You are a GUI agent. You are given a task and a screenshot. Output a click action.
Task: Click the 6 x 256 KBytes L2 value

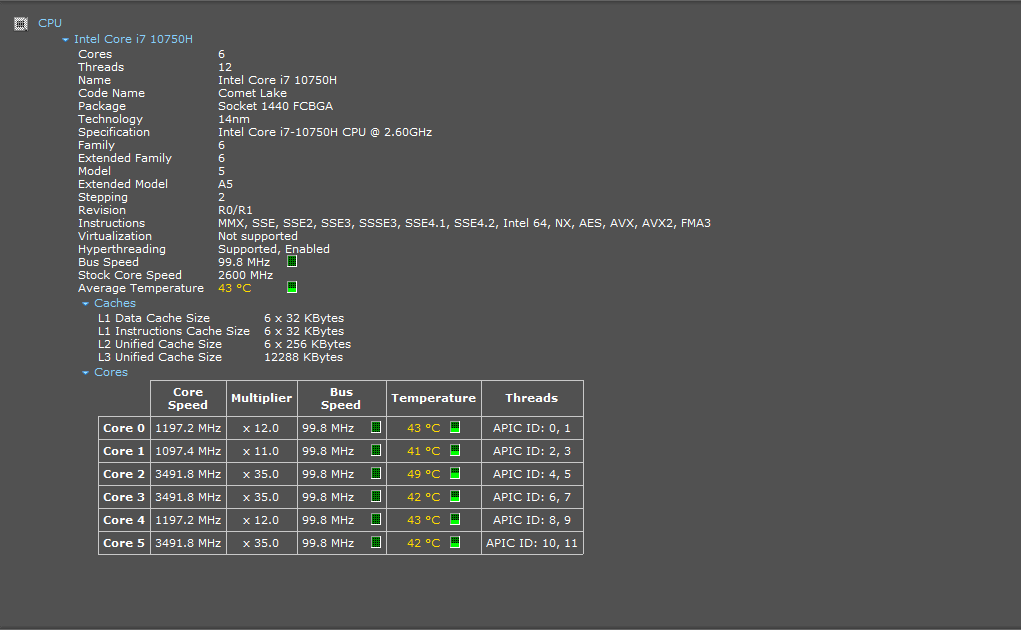click(307, 344)
